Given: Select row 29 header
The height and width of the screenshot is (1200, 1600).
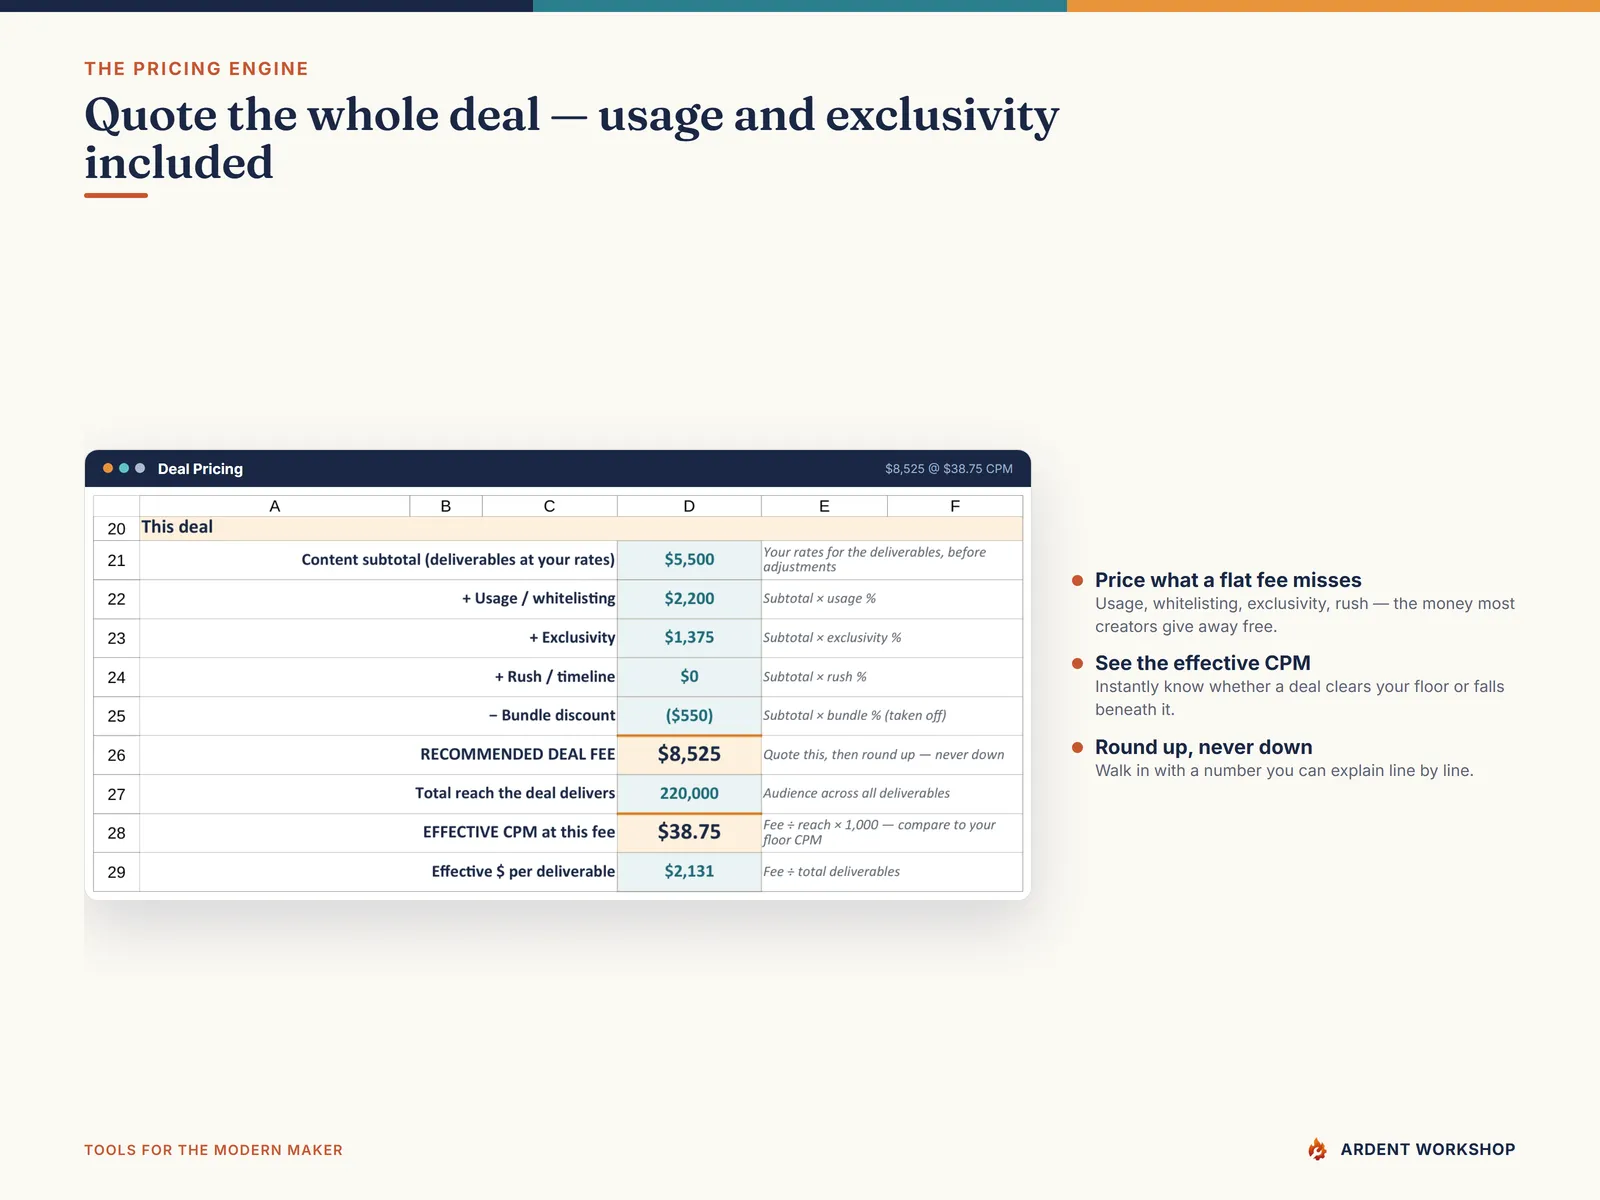Looking at the screenshot, I should point(117,872).
